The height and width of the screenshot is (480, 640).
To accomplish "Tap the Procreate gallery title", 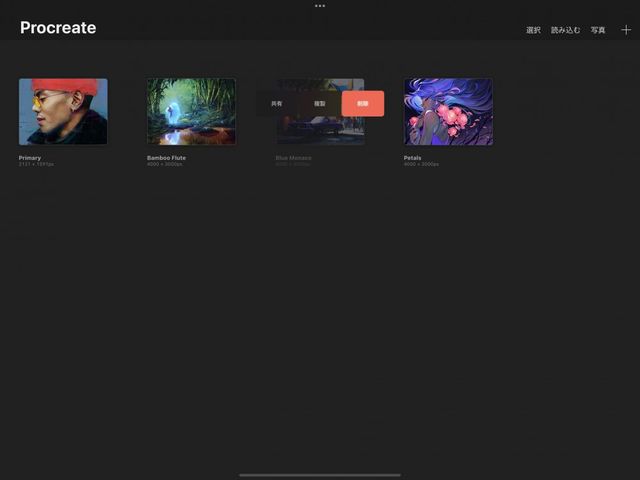I will [x=58, y=28].
